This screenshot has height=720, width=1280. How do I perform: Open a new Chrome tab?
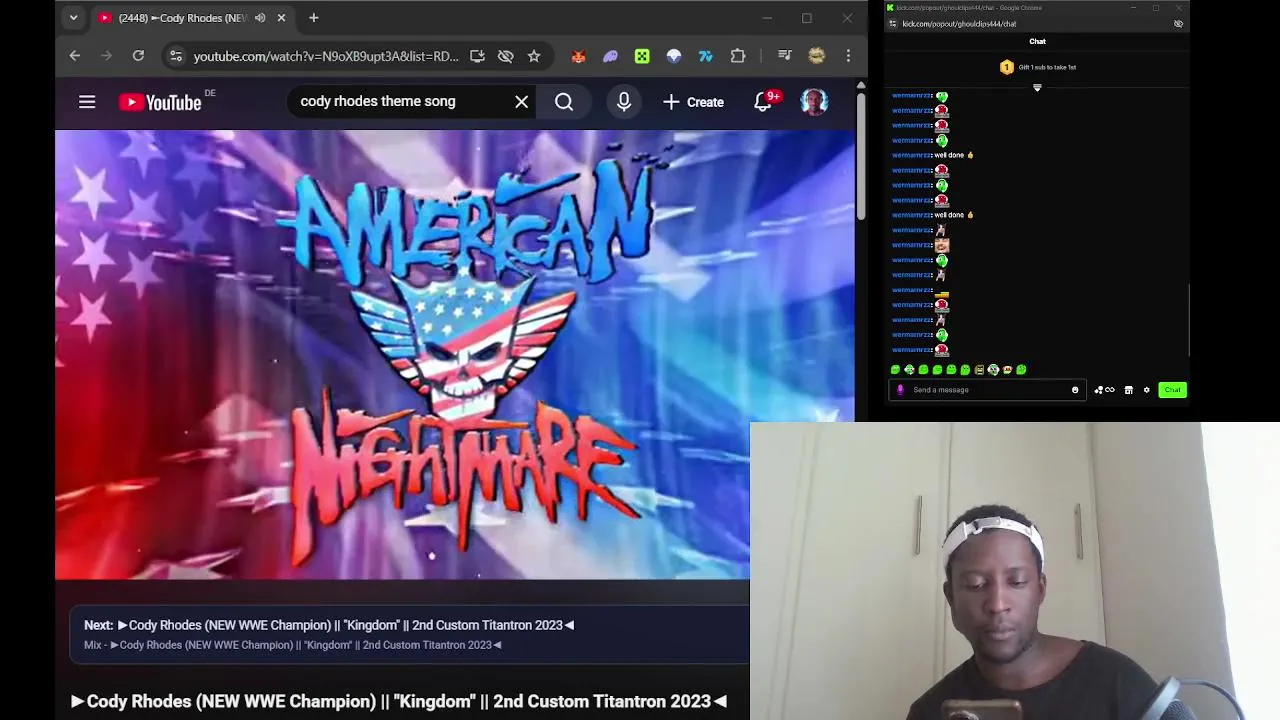(313, 18)
